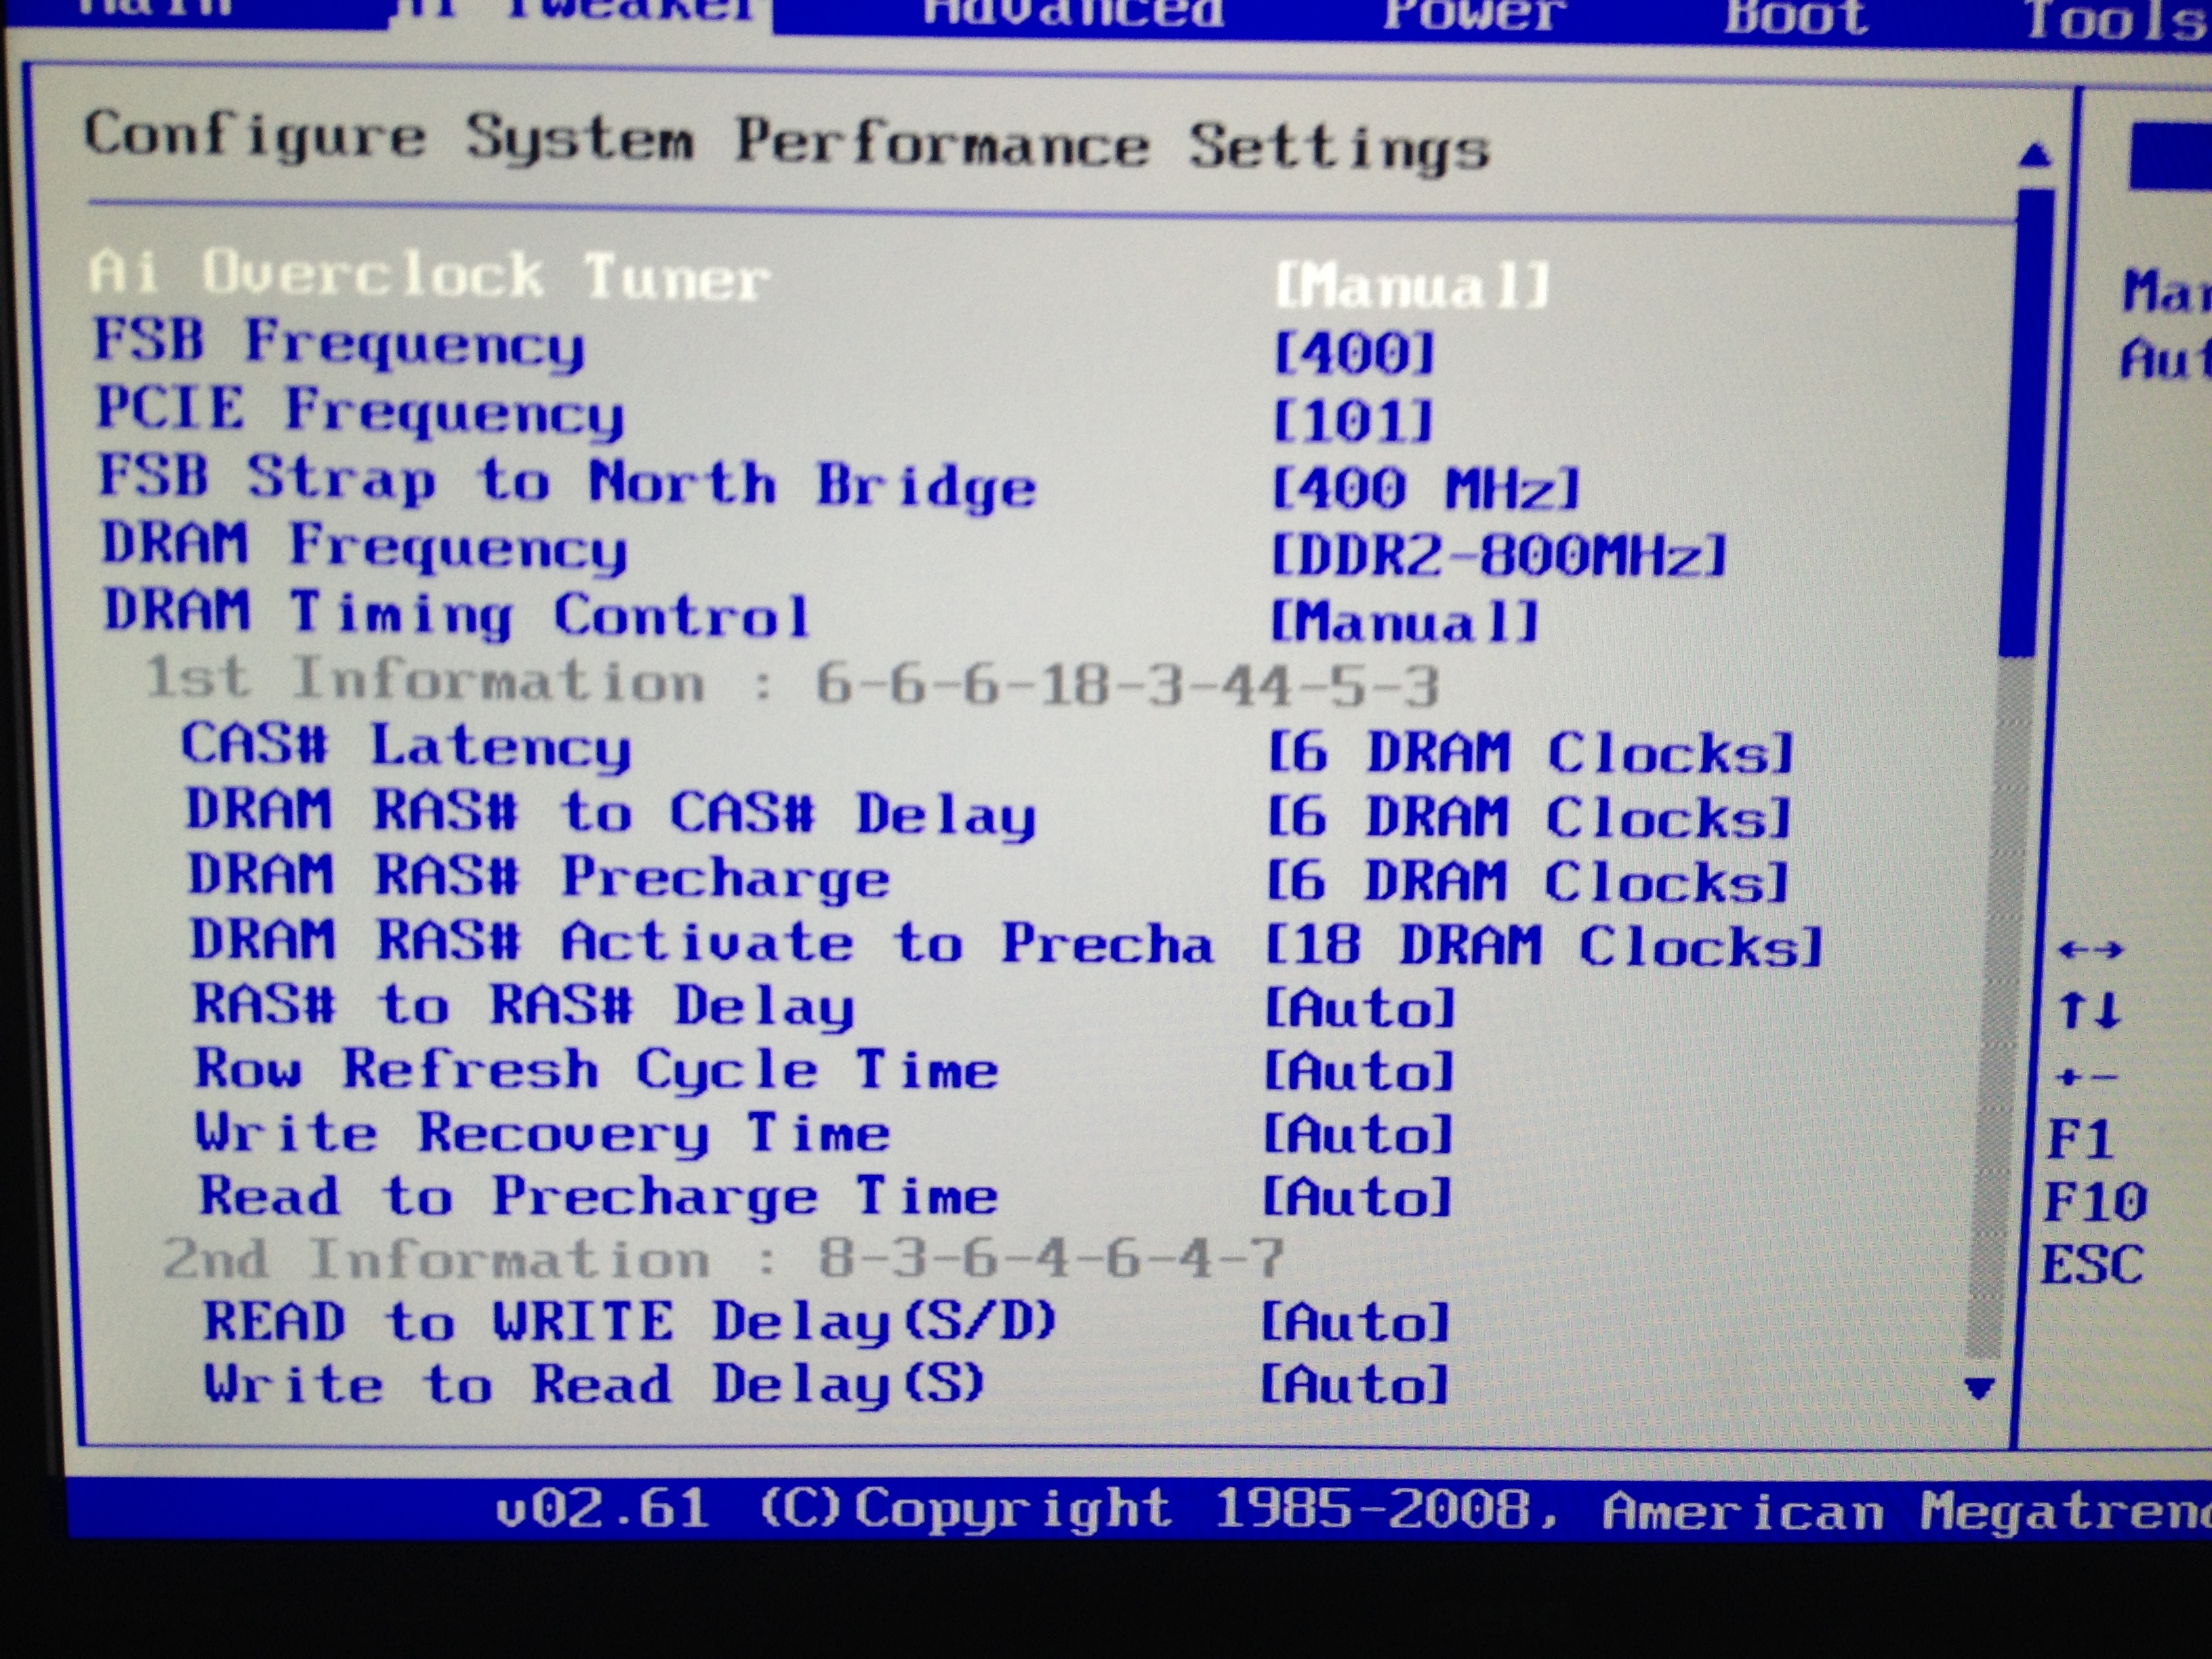Change DRAM Timing Control Manual setting

1404,622
